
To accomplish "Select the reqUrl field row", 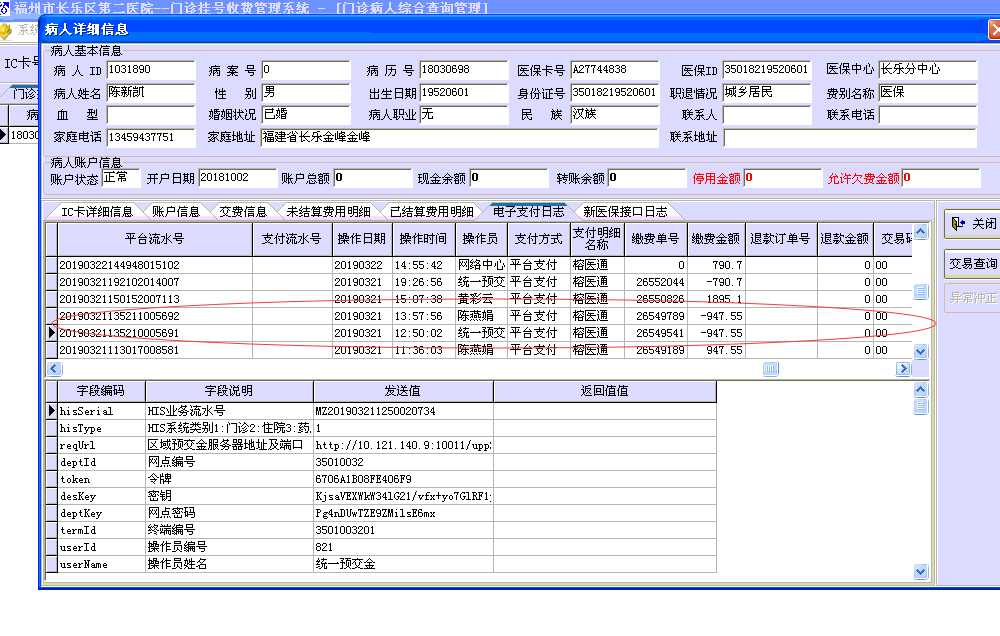I will point(381,445).
